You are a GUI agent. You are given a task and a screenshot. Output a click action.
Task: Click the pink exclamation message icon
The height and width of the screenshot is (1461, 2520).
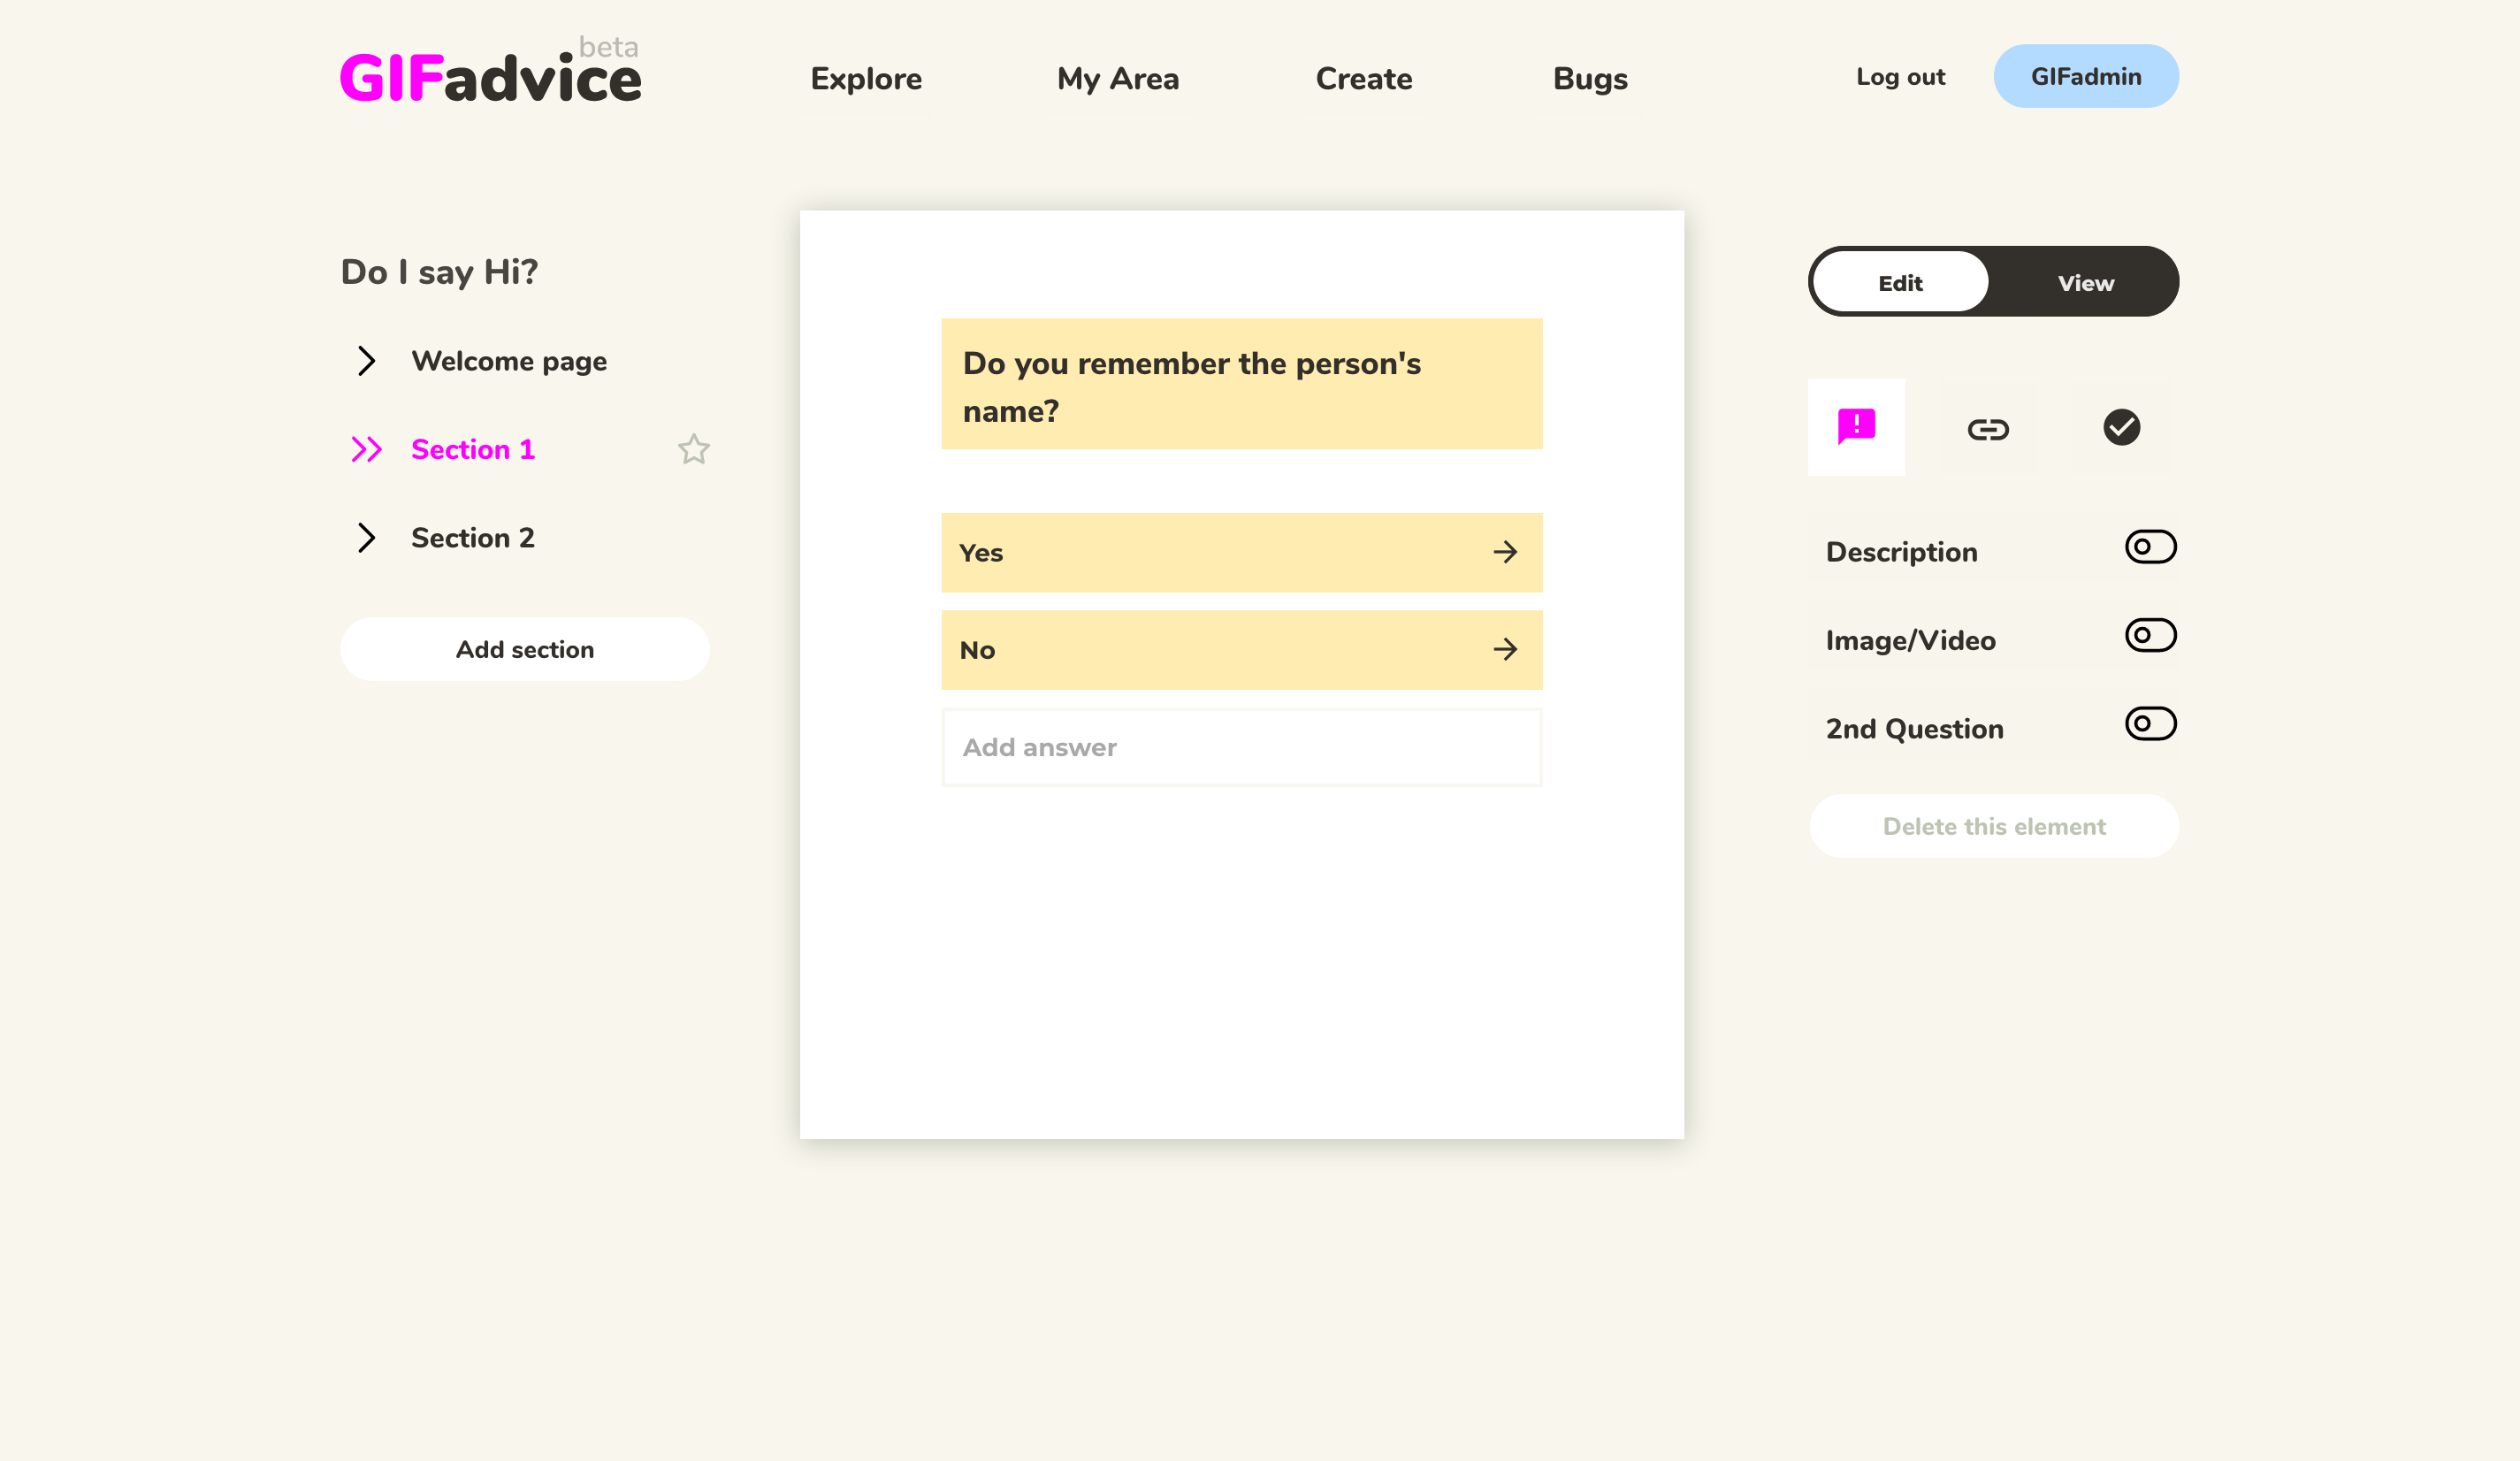[1856, 427]
